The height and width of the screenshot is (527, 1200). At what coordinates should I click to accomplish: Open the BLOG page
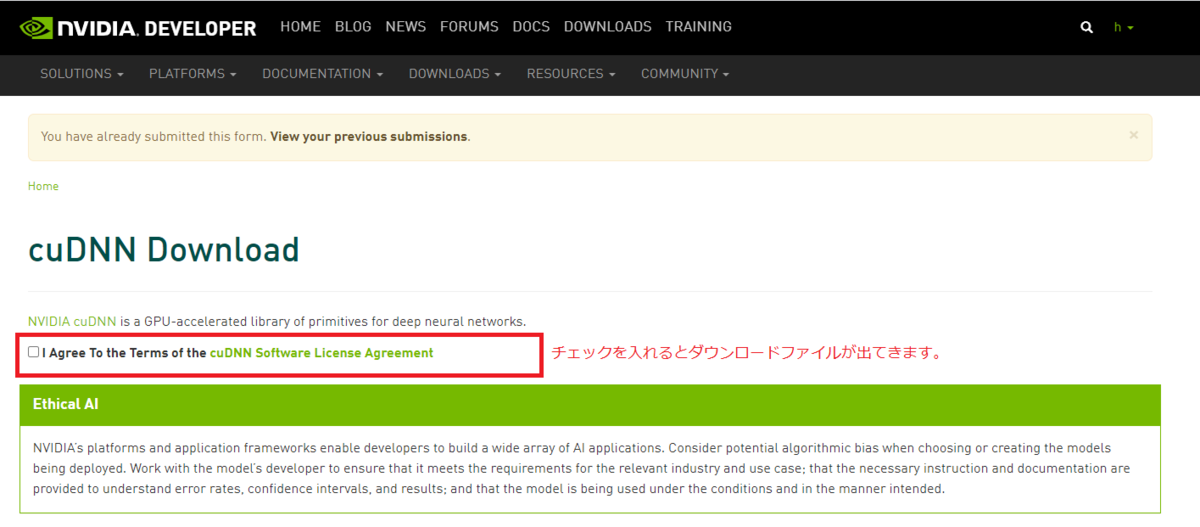pos(353,27)
